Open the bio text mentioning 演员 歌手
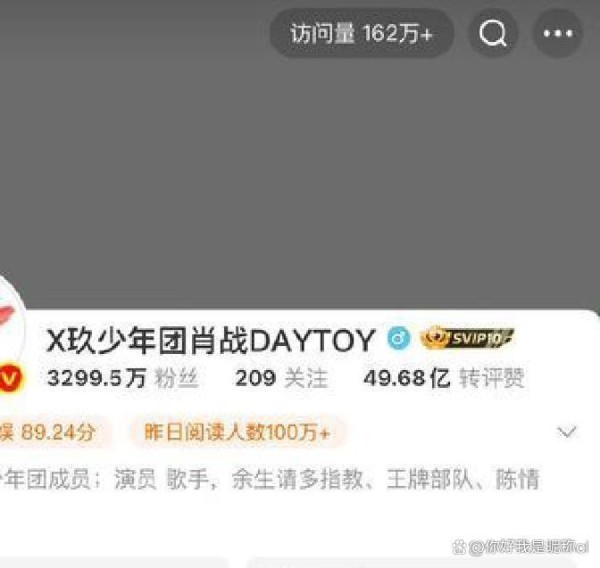The image size is (600, 568). coord(270,478)
